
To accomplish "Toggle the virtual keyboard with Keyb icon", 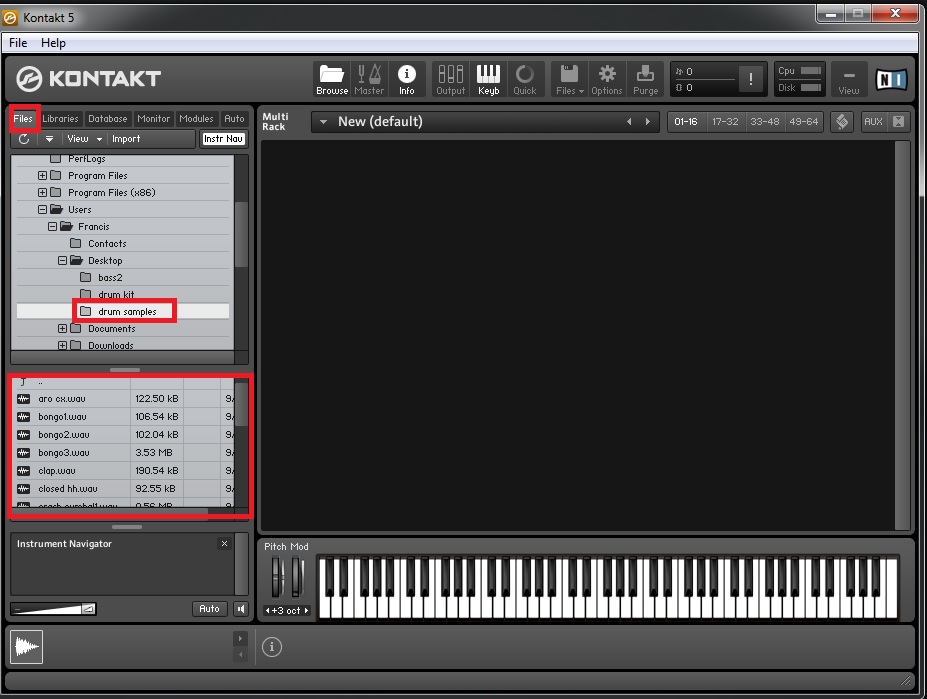I will coord(487,80).
